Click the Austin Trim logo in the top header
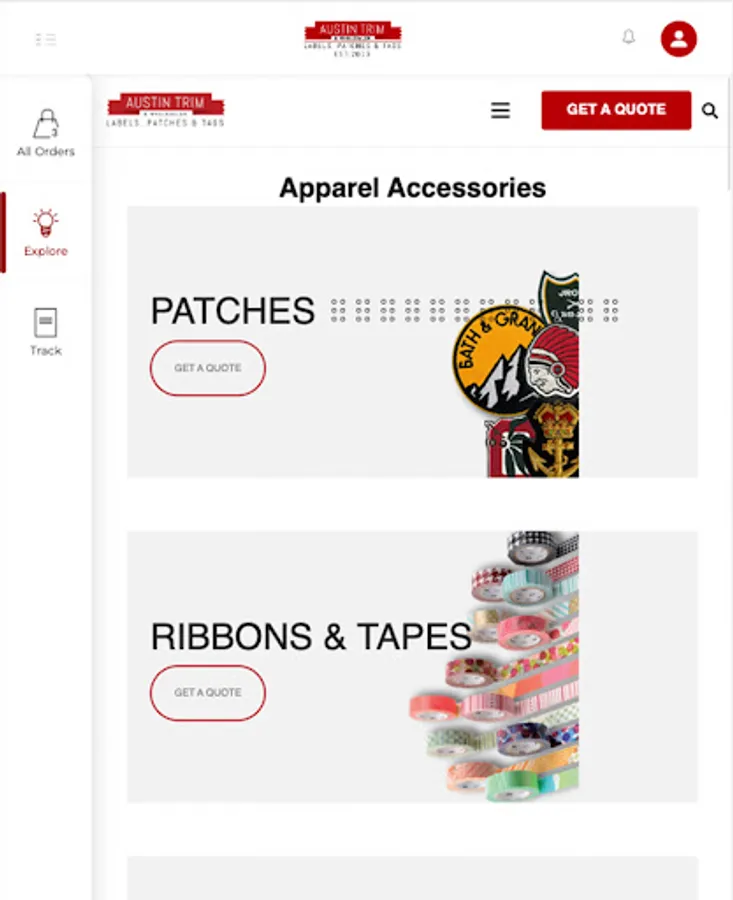Image resolution: width=733 pixels, height=900 pixels. tap(352, 39)
